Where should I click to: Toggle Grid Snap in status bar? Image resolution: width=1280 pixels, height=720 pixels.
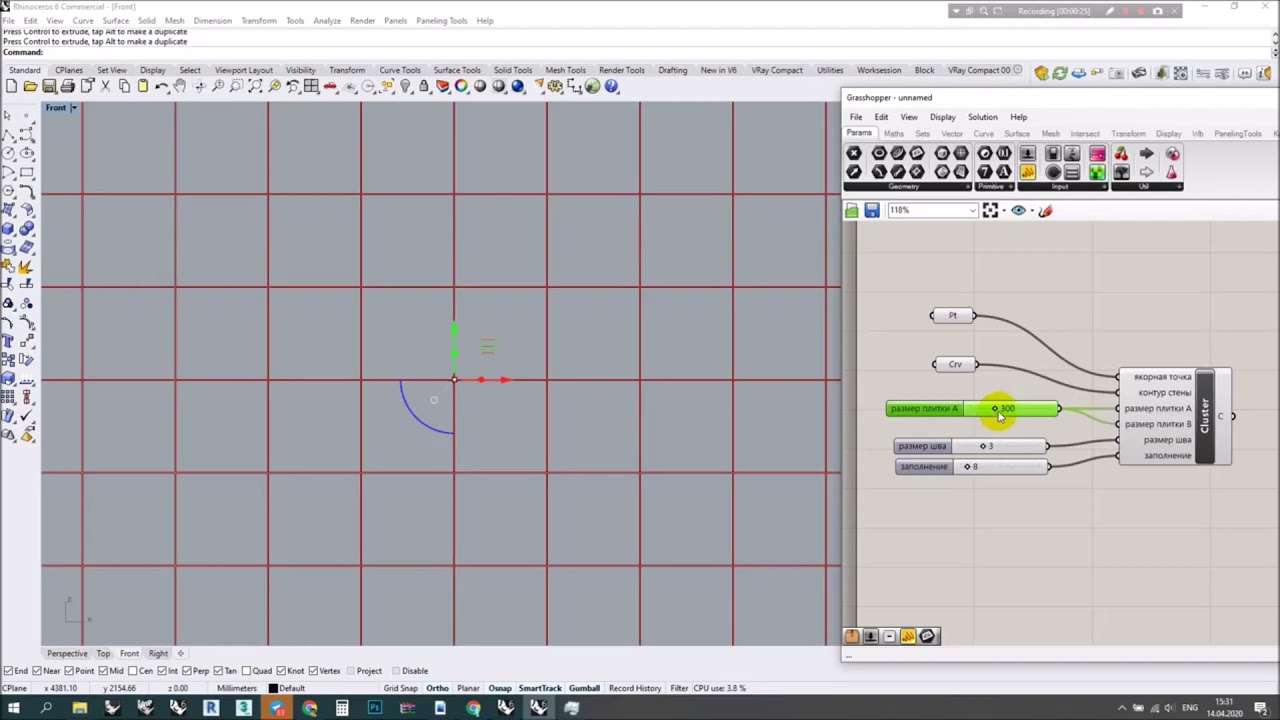click(x=400, y=688)
